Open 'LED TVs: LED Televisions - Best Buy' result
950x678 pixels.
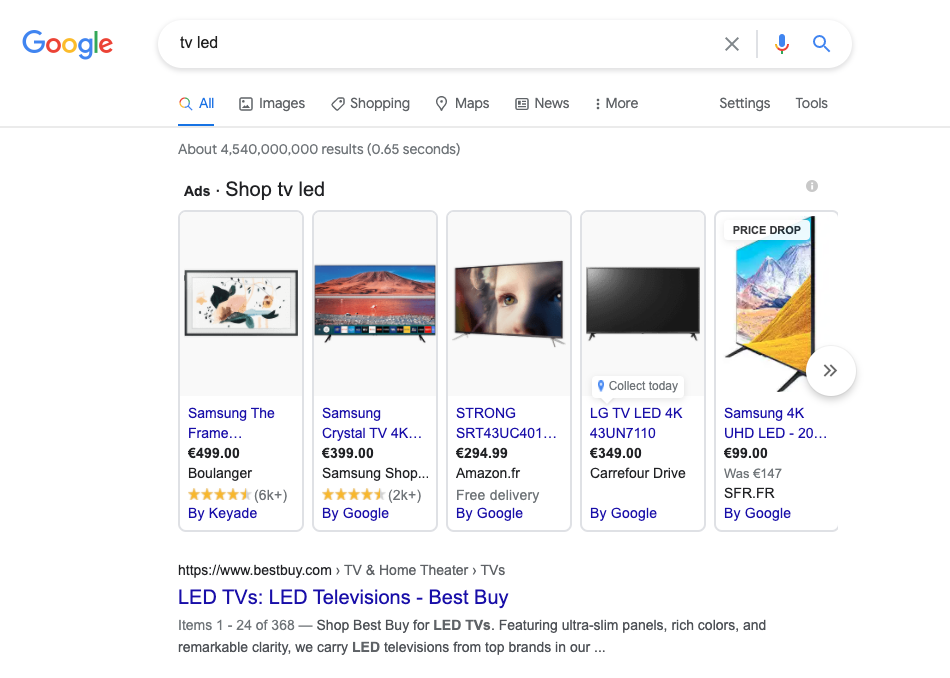343,597
